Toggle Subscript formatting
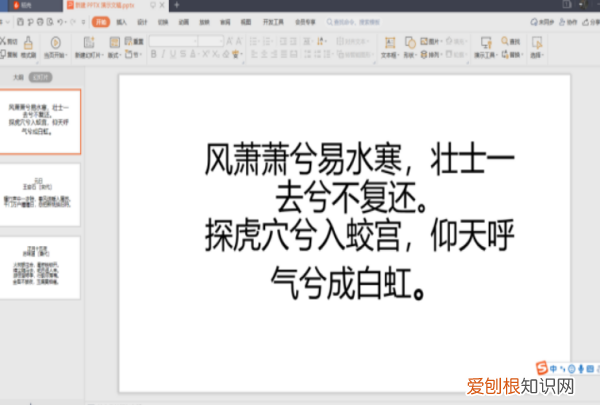This screenshot has height=405, width=600. [x=216, y=54]
